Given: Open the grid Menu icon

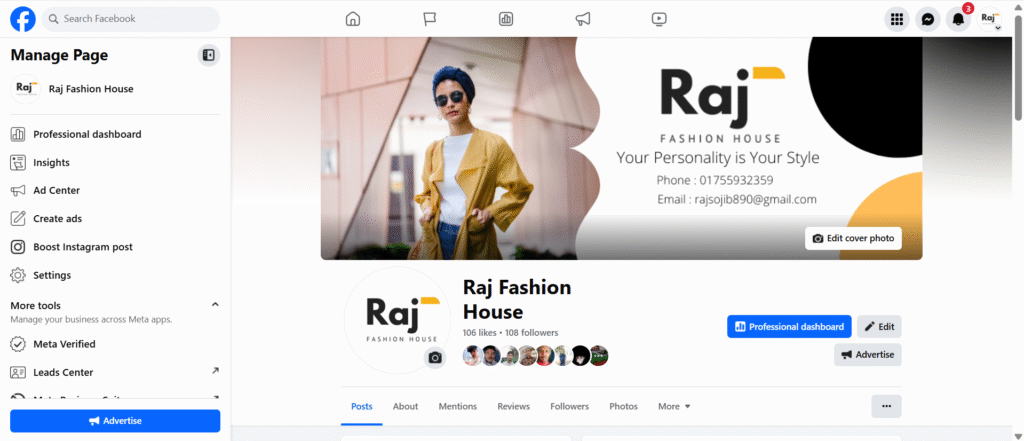Looking at the screenshot, I should [x=897, y=20].
